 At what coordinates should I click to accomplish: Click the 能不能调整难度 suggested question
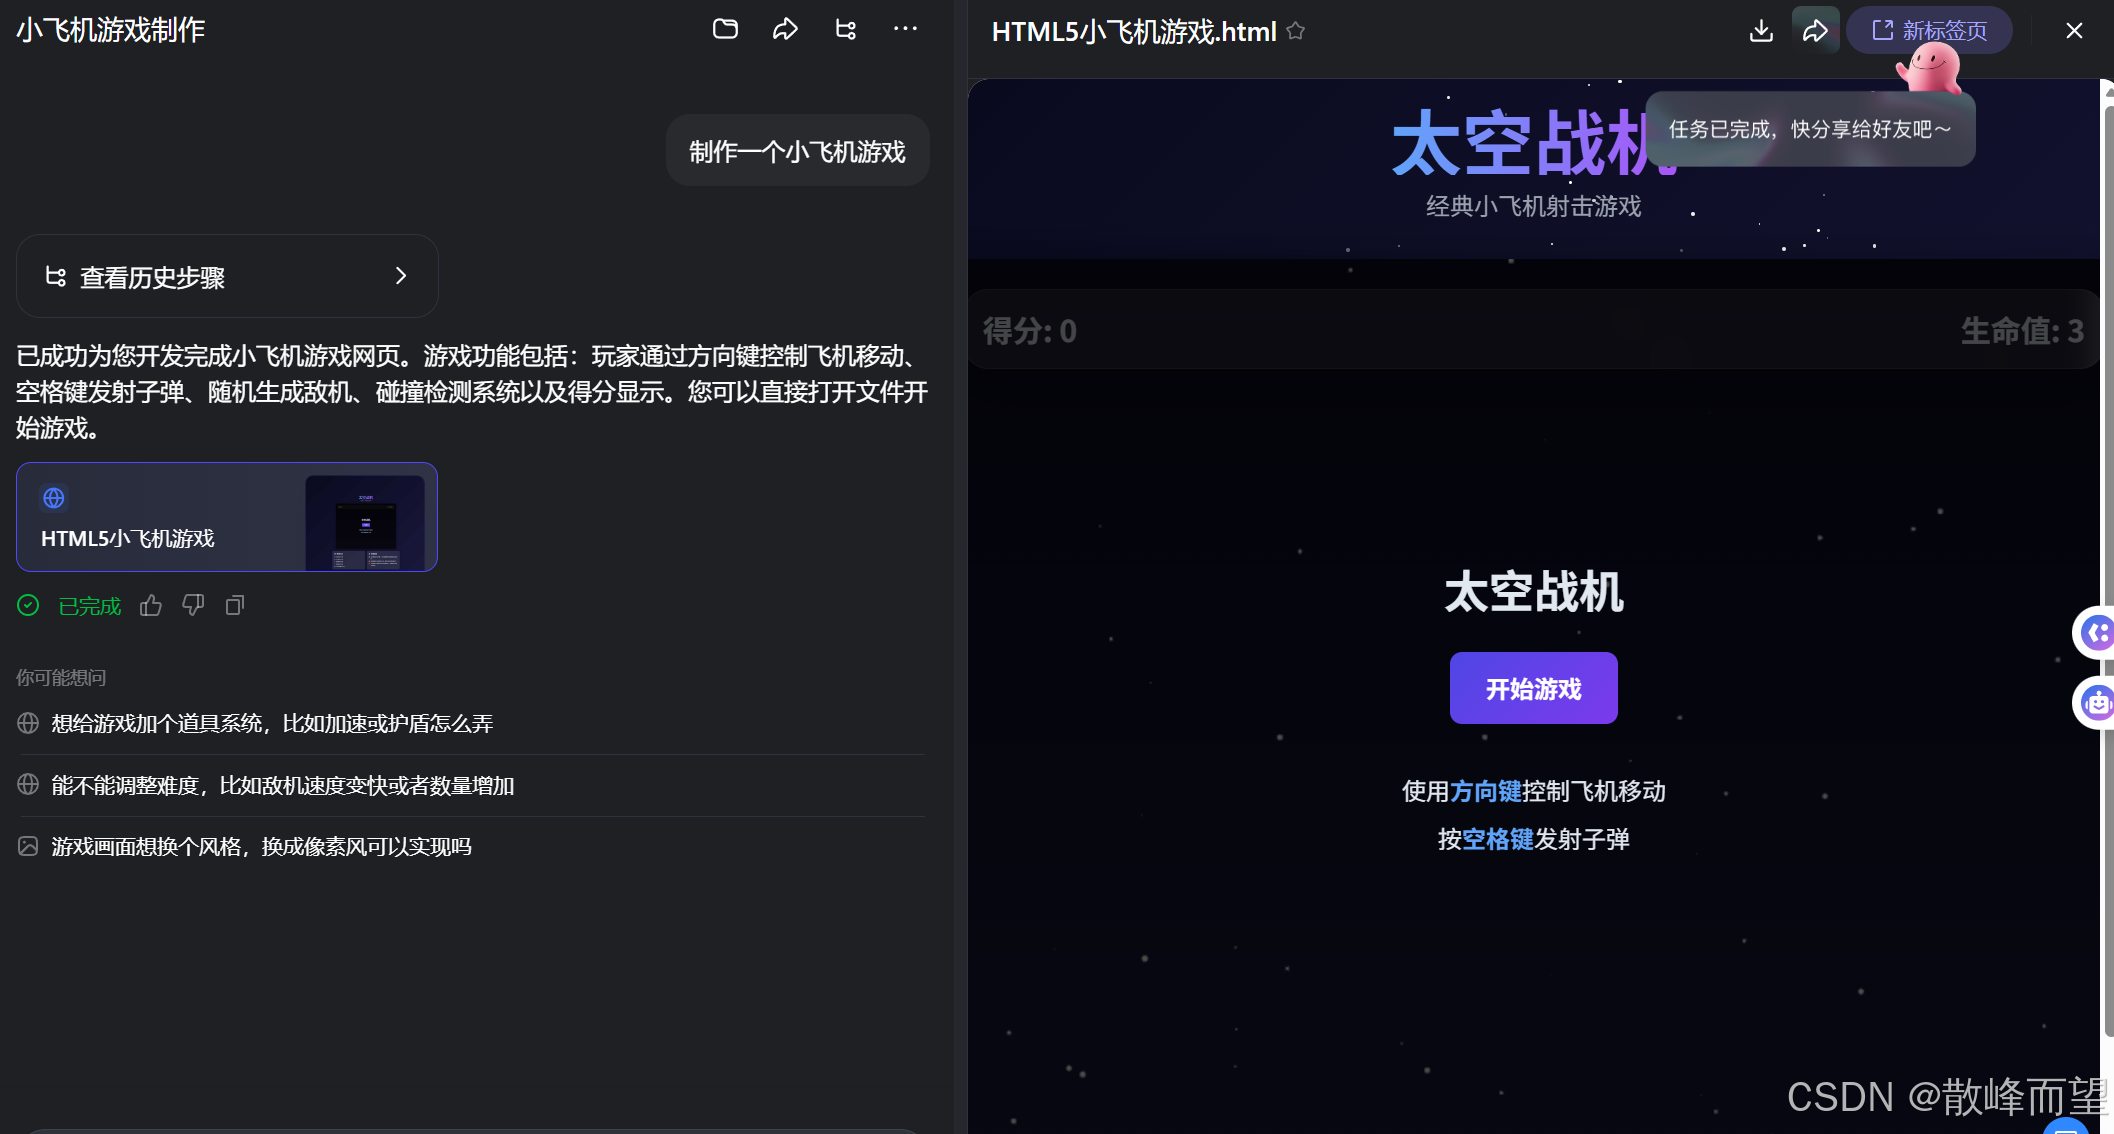[x=283, y=785]
